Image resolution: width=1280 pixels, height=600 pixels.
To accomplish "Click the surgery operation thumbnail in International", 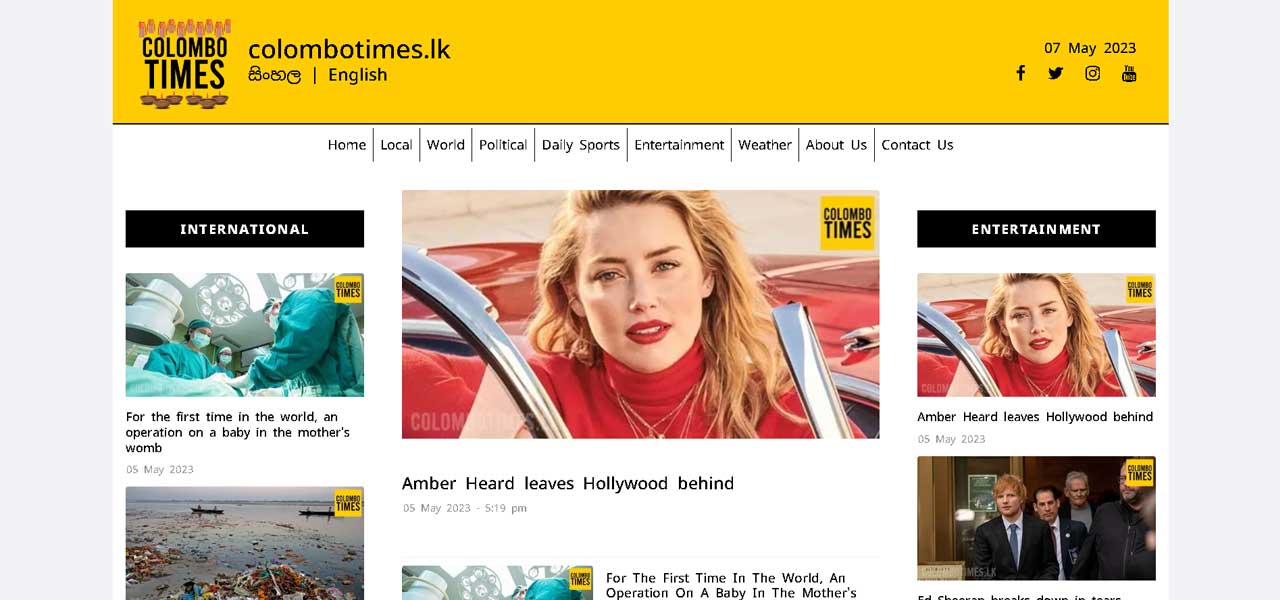I will [x=244, y=335].
